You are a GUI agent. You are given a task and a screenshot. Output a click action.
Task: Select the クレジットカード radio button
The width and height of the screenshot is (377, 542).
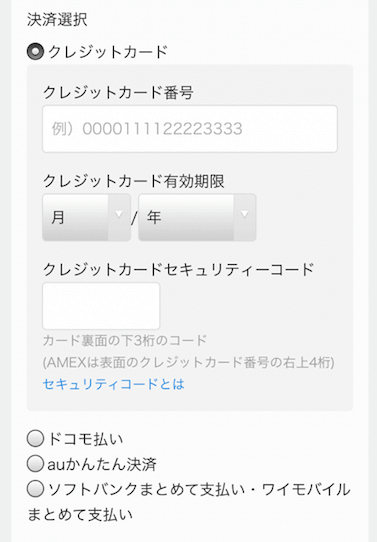tap(35, 52)
